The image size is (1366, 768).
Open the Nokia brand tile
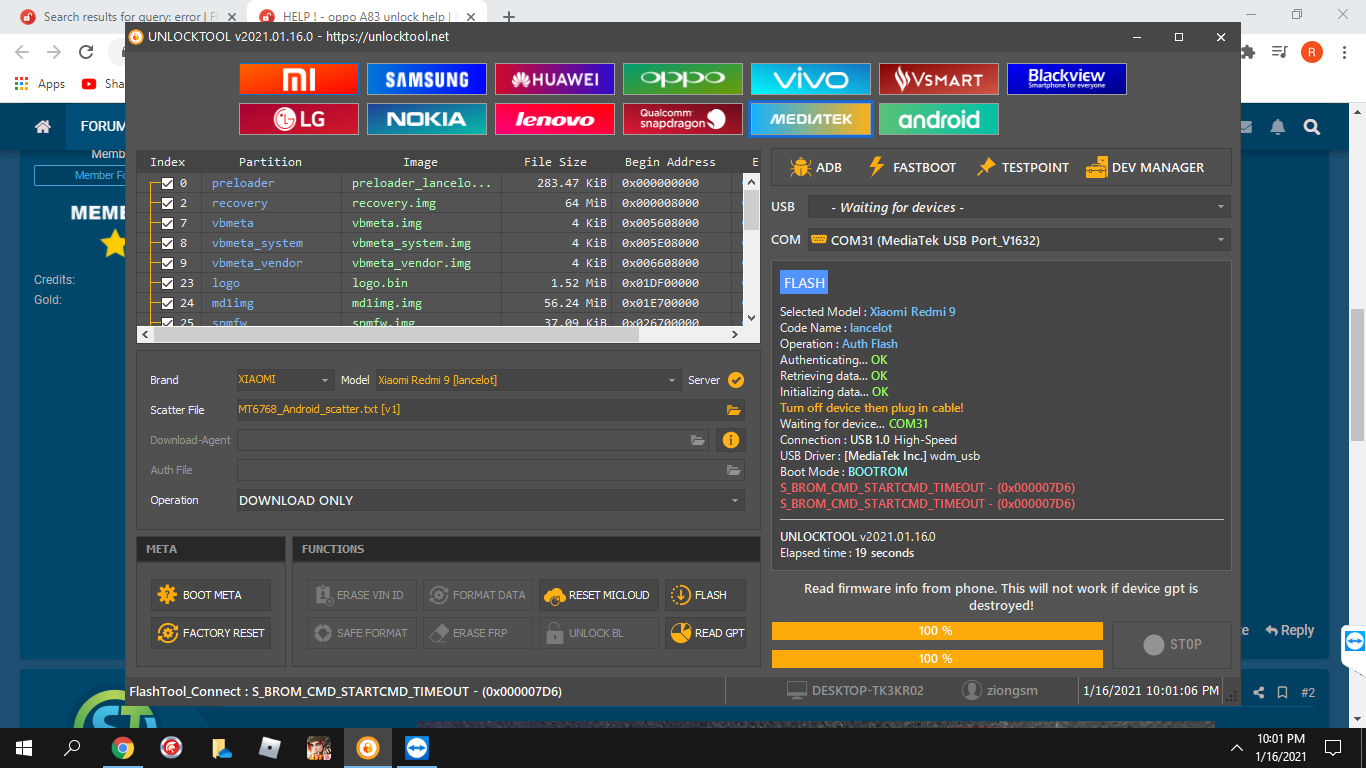tap(426, 119)
